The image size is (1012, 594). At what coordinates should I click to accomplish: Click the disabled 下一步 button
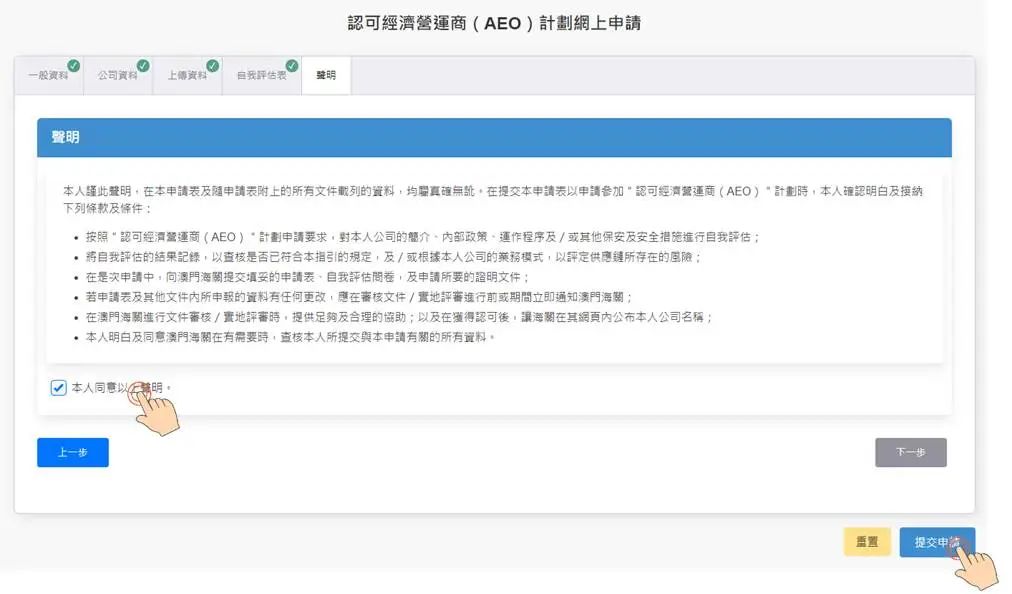(910, 452)
